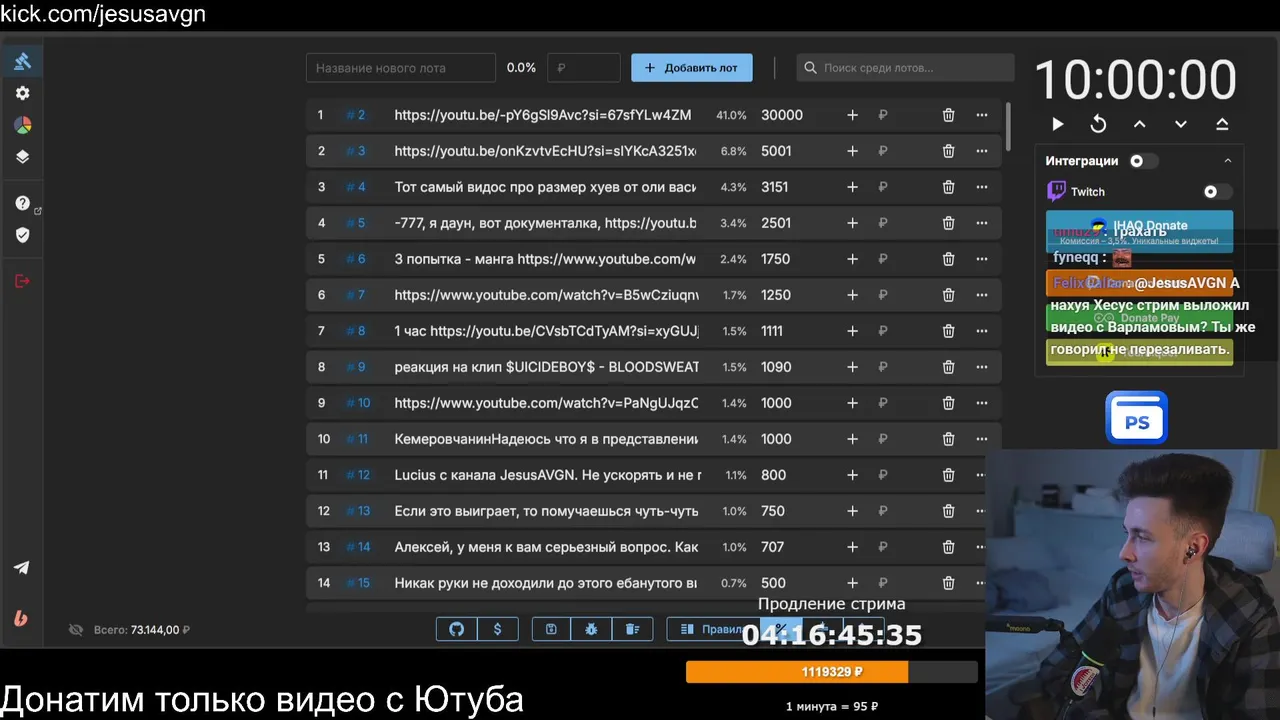The image size is (1280, 720).
Task: Click plus icon on the 1090 lot row
Action: tap(852, 367)
